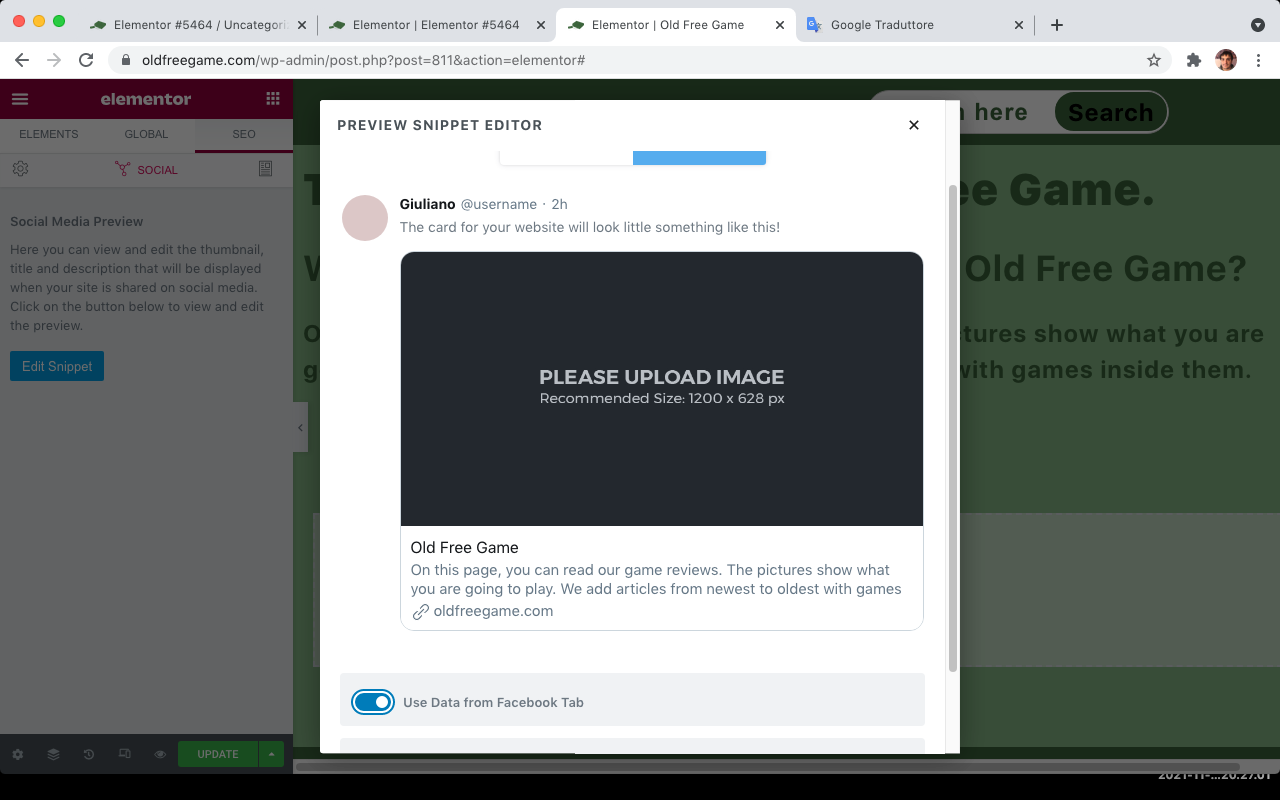
Task: Switch Responsive Mode icon
Action: pos(125,754)
